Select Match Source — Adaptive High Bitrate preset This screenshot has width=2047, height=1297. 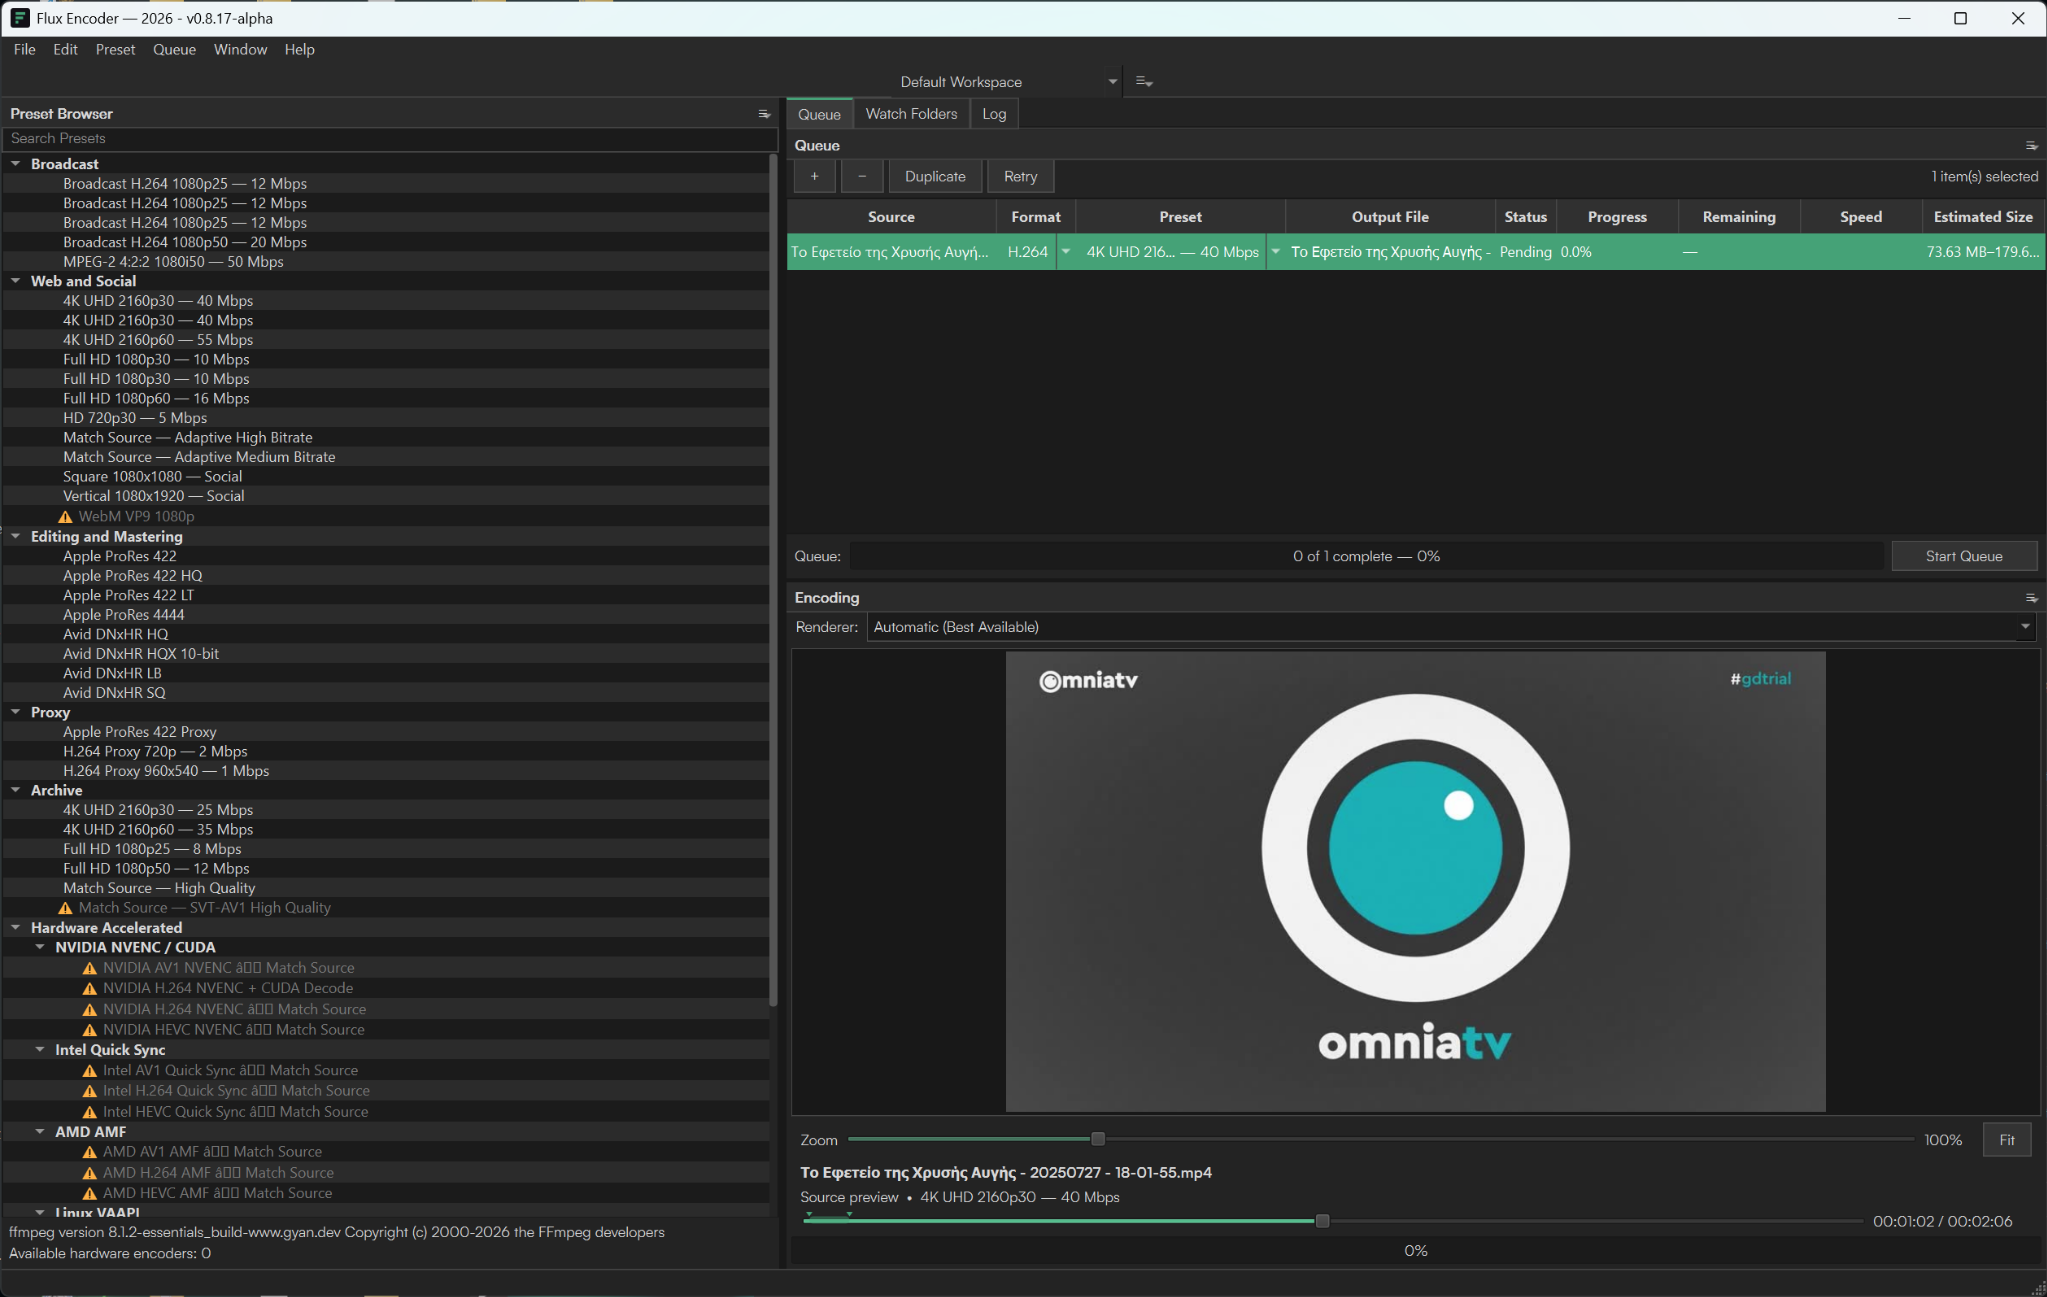pos(187,438)
